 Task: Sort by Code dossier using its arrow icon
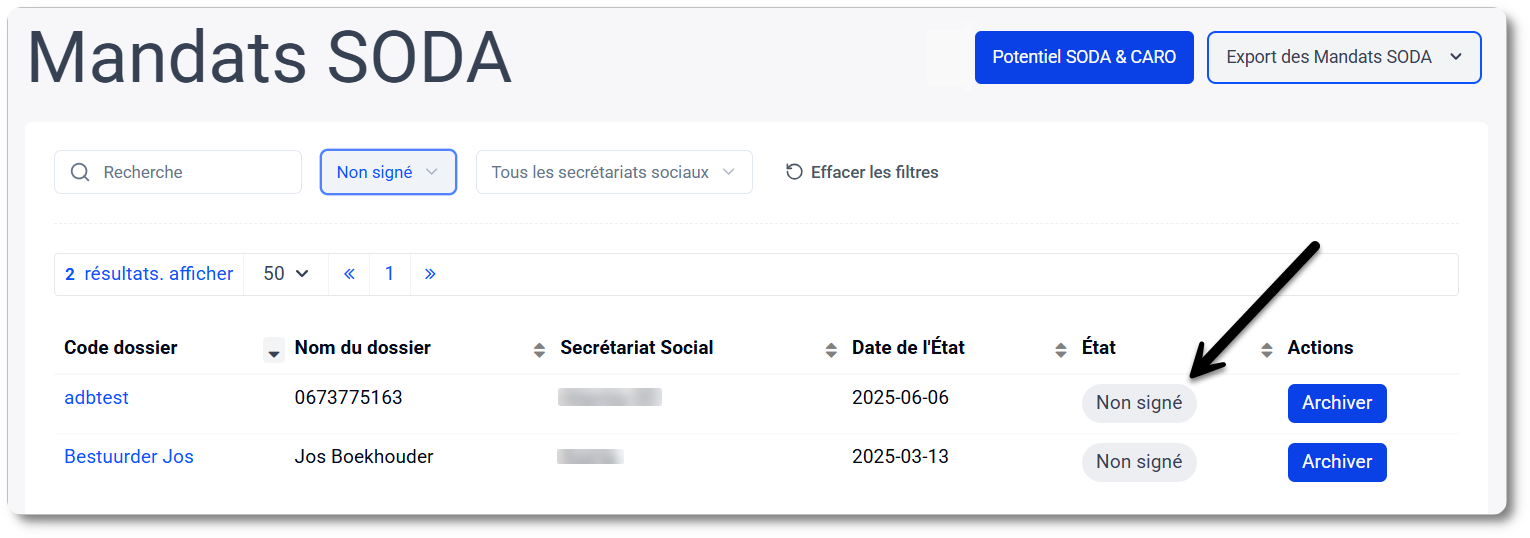tap(273, 351)
